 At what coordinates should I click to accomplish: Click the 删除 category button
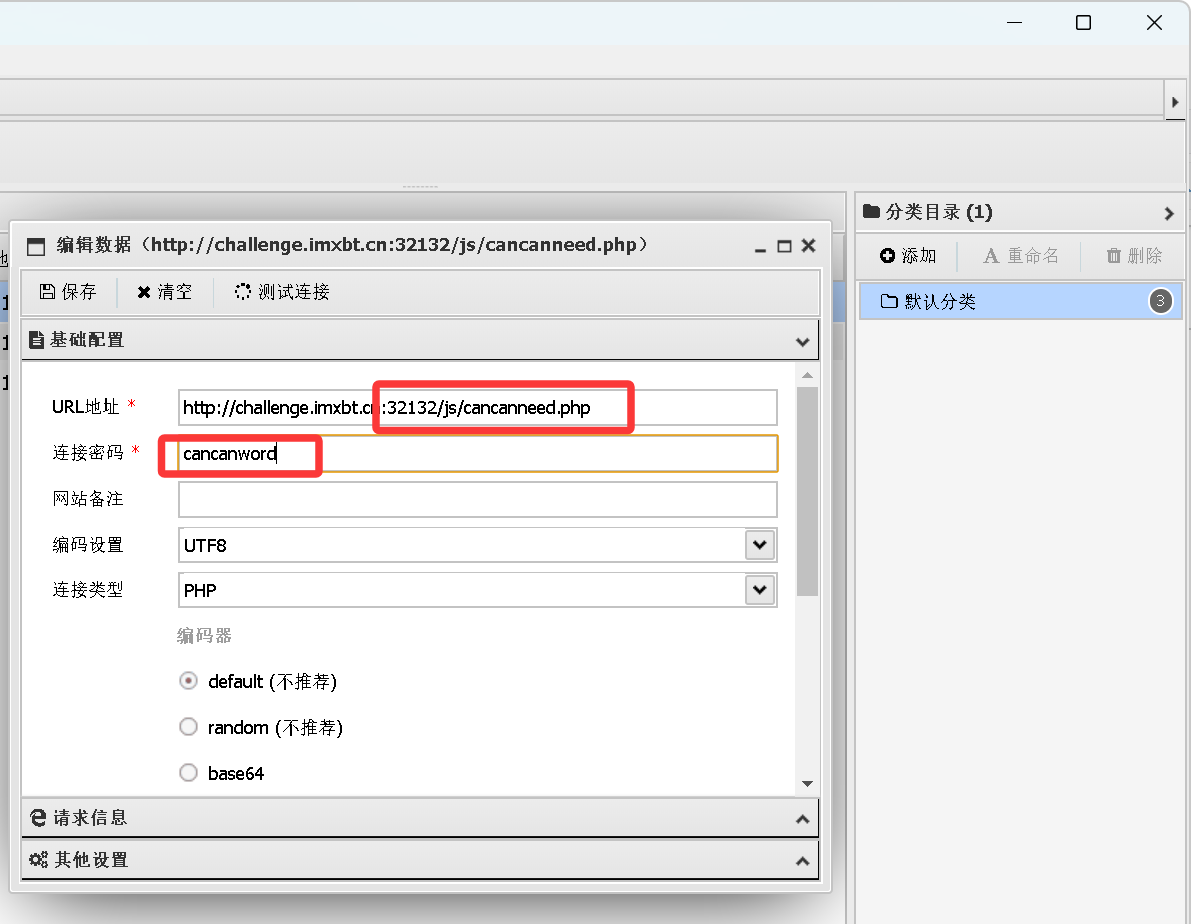pos(1134,256)
